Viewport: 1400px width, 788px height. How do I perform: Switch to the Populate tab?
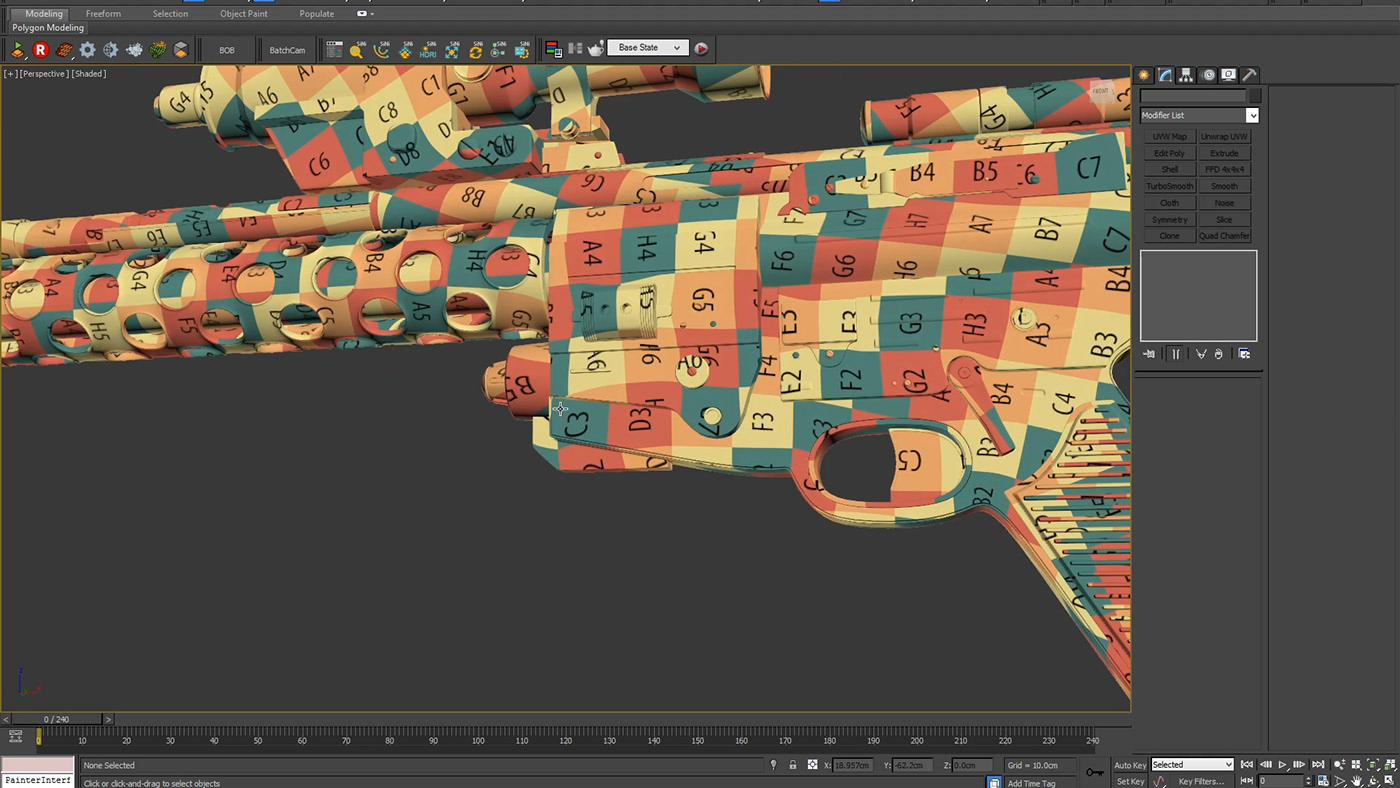point(316,14)
